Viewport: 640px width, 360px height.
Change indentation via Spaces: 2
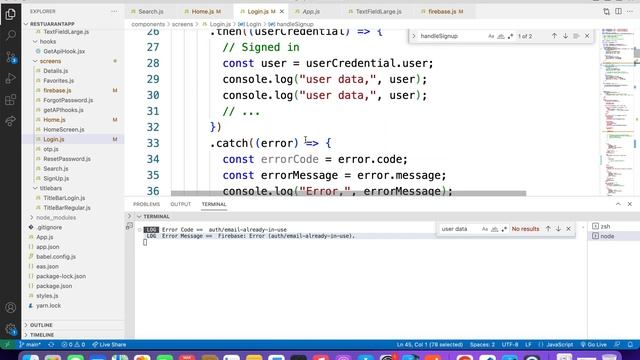coord(482,344)
